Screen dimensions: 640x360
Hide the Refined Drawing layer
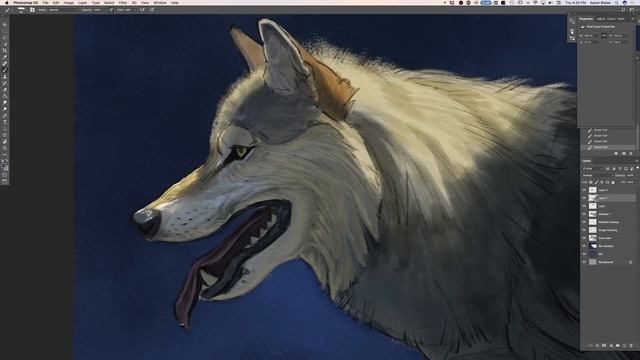(x=584, y=222)
